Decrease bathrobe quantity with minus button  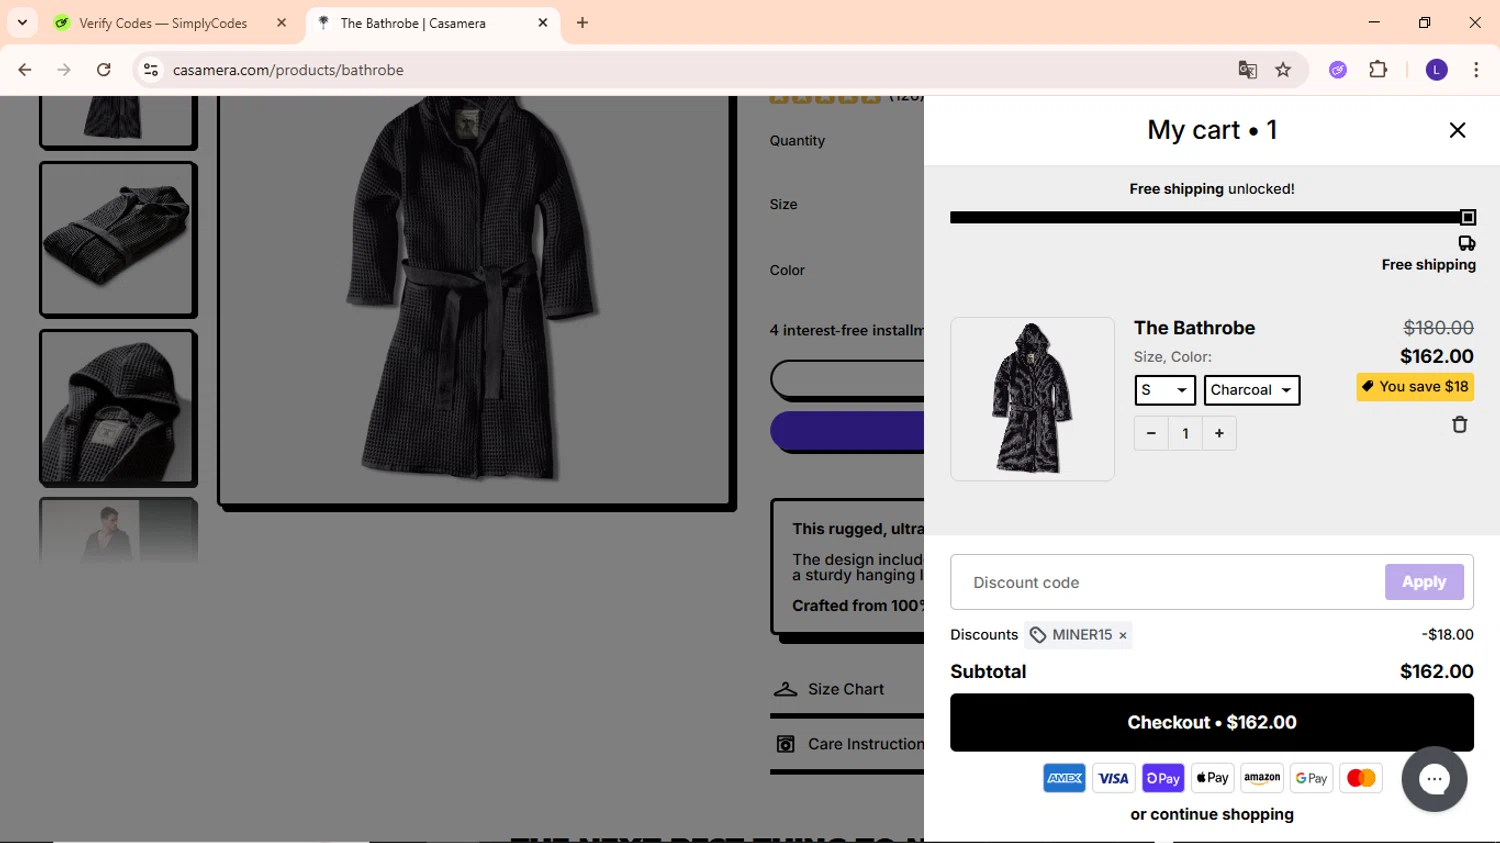click(1151, 433)
